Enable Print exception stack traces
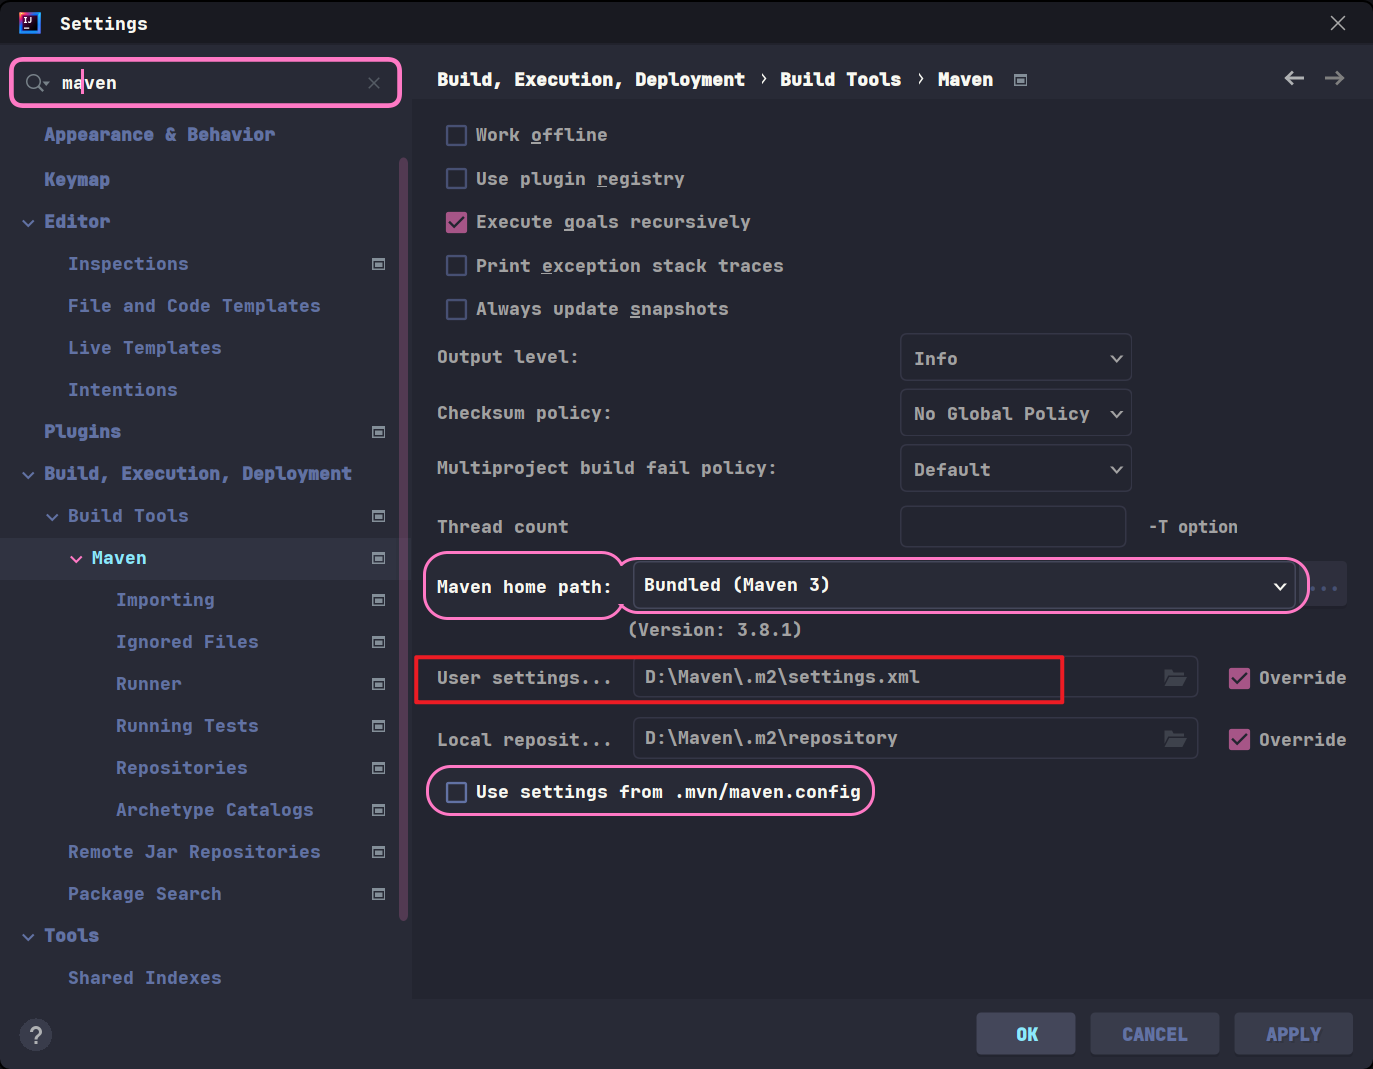 tap(456, 266)
